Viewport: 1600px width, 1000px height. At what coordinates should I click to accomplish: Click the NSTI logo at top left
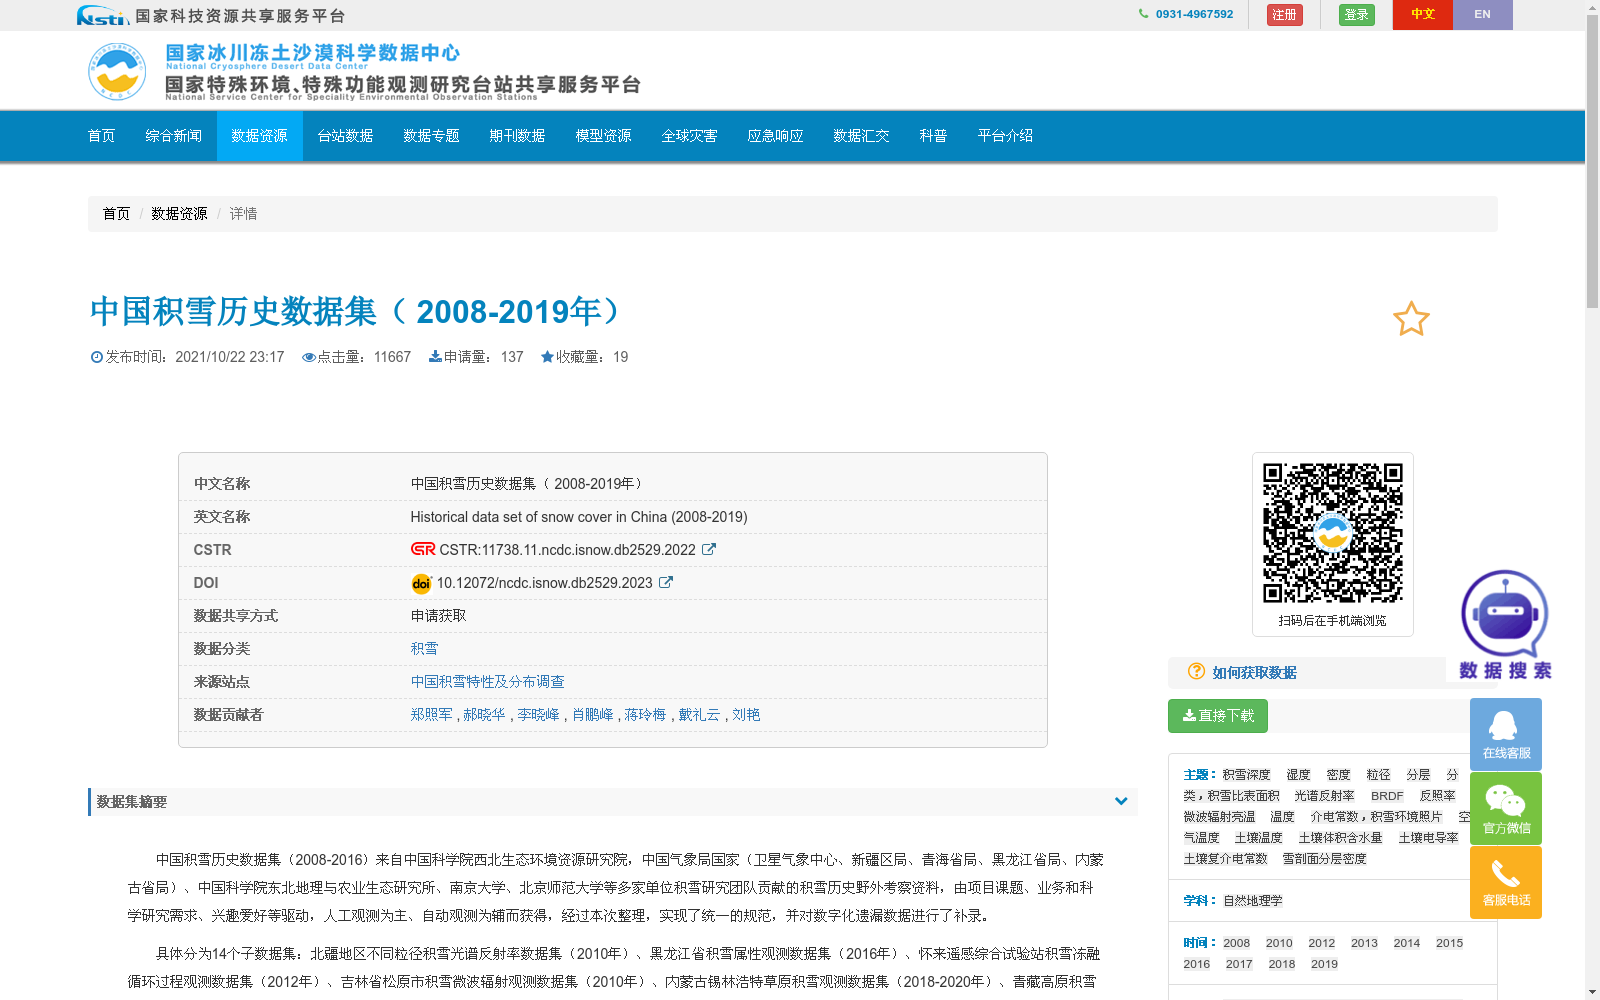click(103, 15)
